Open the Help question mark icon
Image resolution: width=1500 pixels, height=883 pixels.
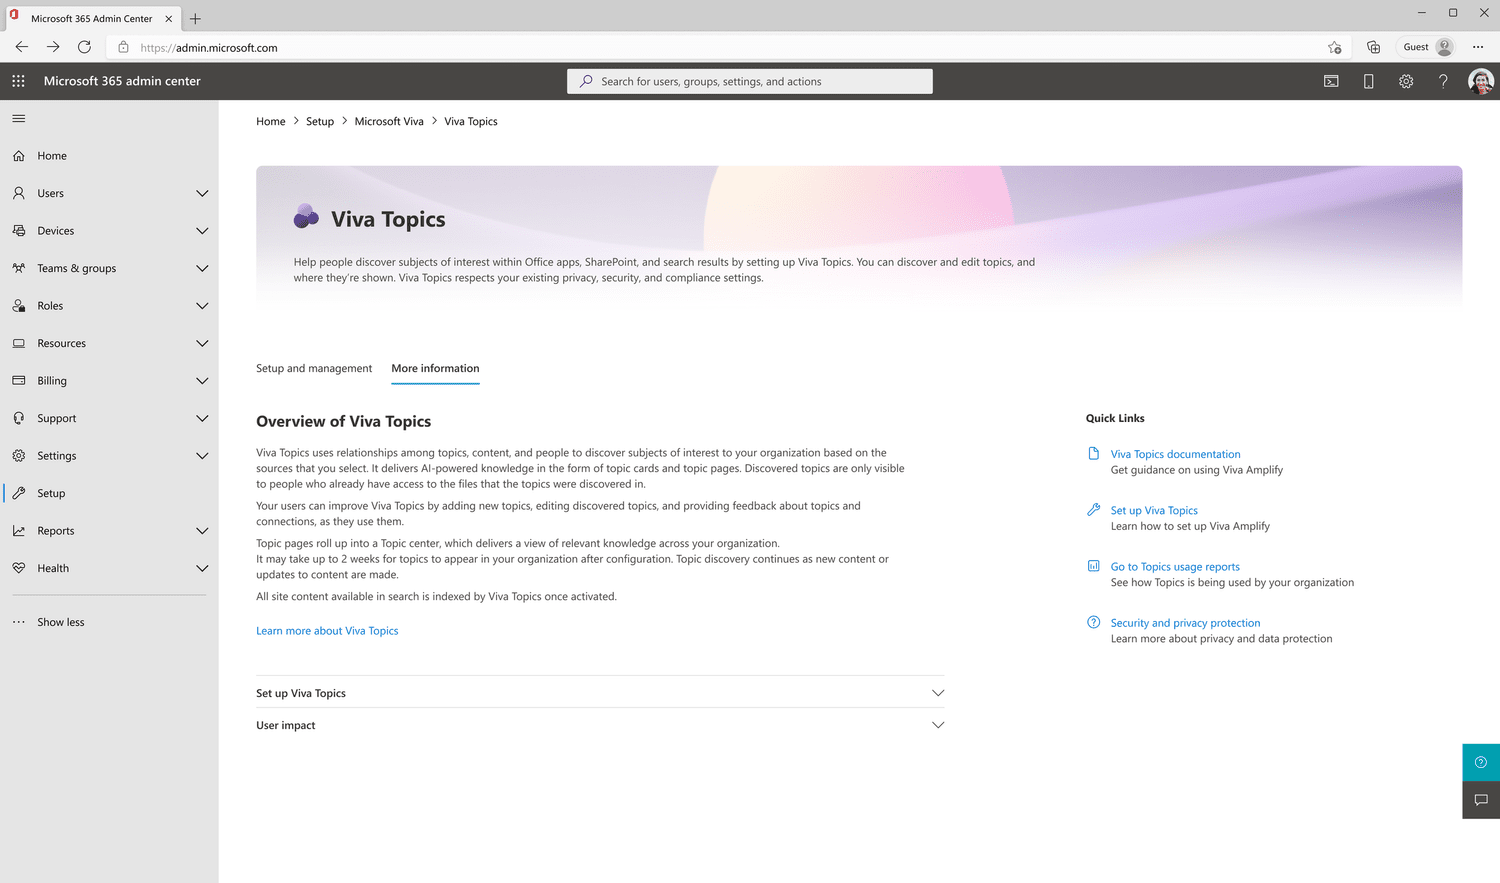(1443, 81)
